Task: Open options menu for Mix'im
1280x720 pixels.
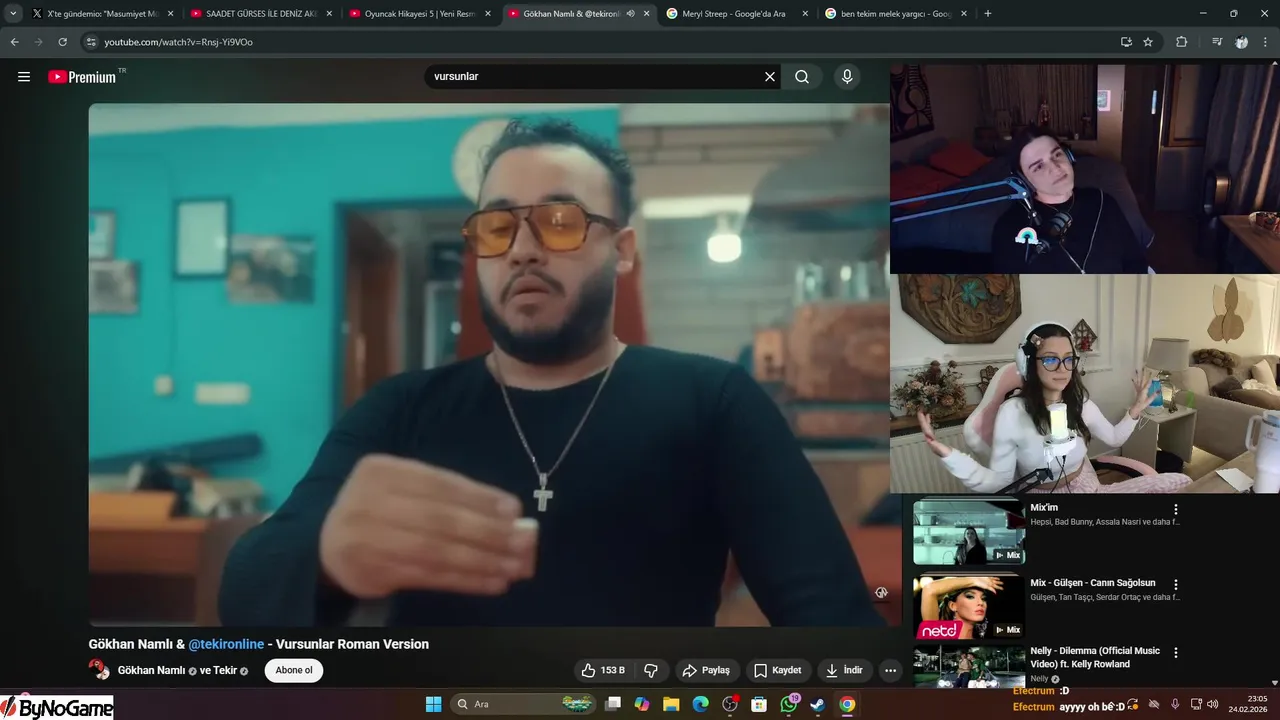Action: tap(1176, 510)
